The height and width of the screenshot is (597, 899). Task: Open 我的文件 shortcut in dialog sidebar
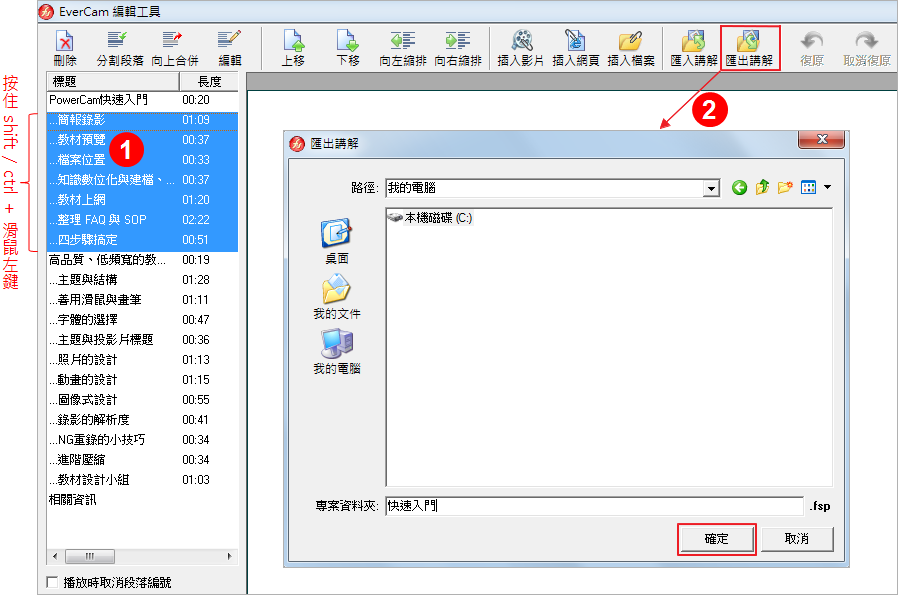click(336, 297)
